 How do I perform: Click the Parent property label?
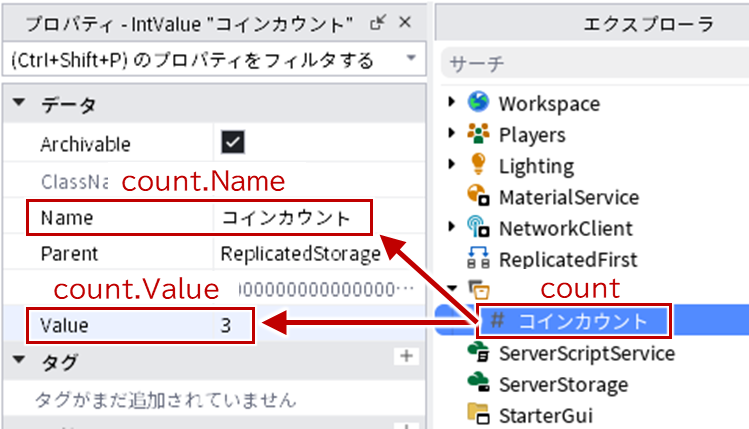click(x=69, y=254)
